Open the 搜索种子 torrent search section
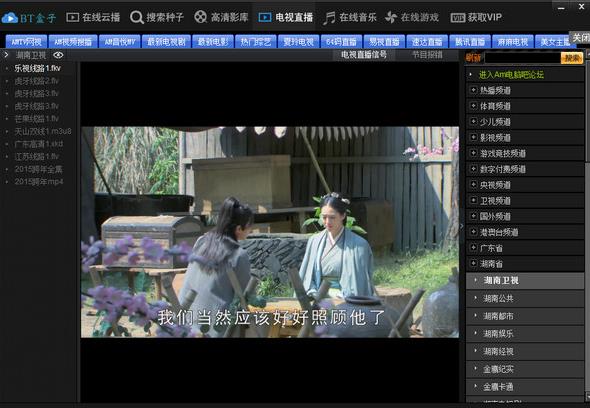The height and width of the screenshot is (408, 590). click(x=157, y=17)
